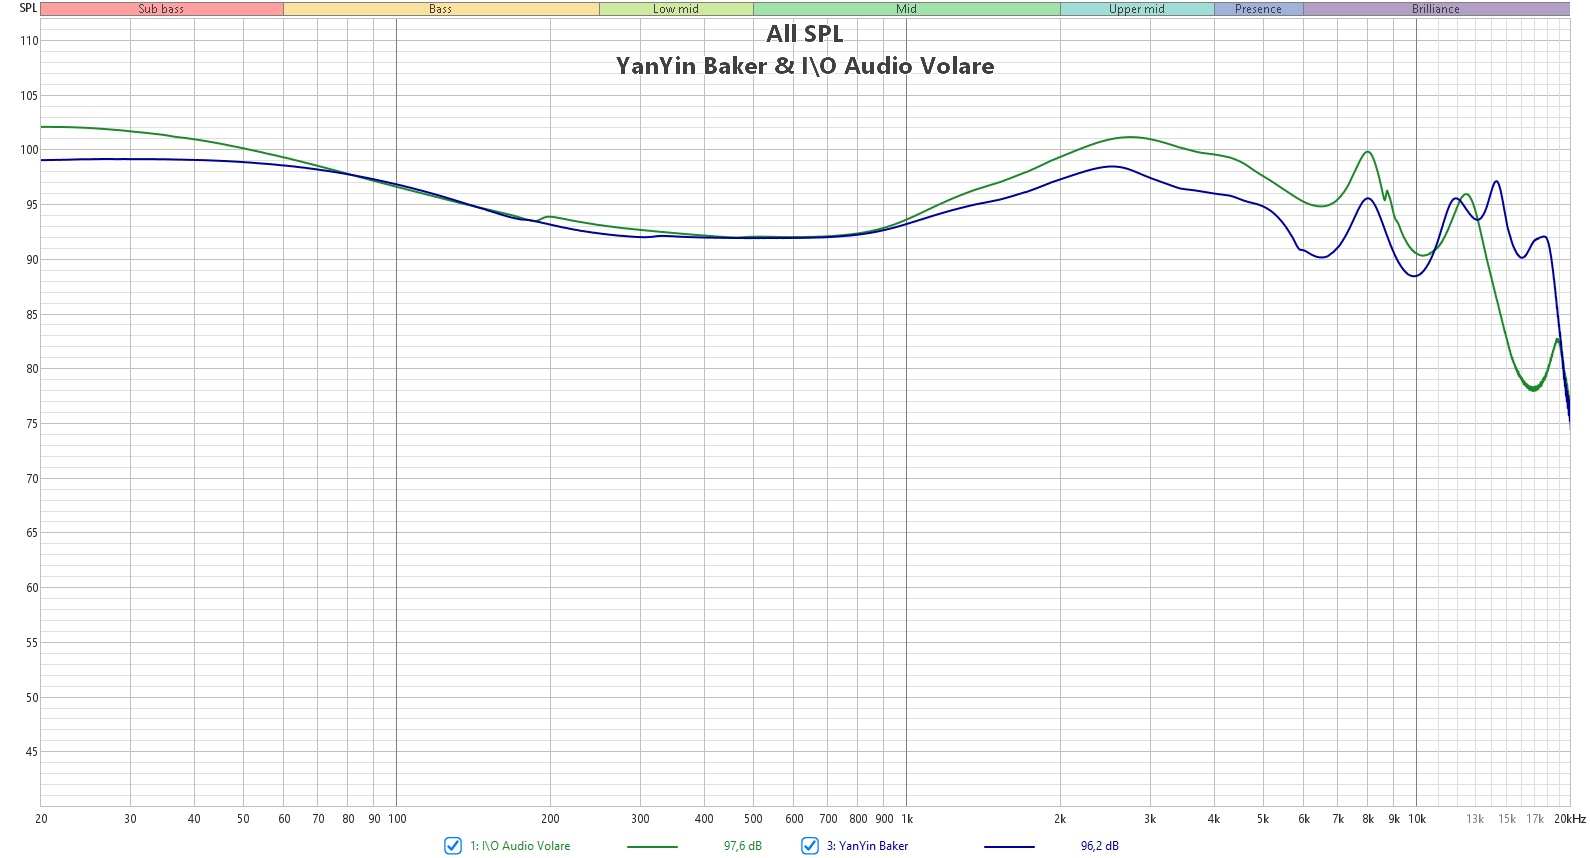Click the Brilliance frequency band label
1590x858 pixels.
(x=1436, y=9)
